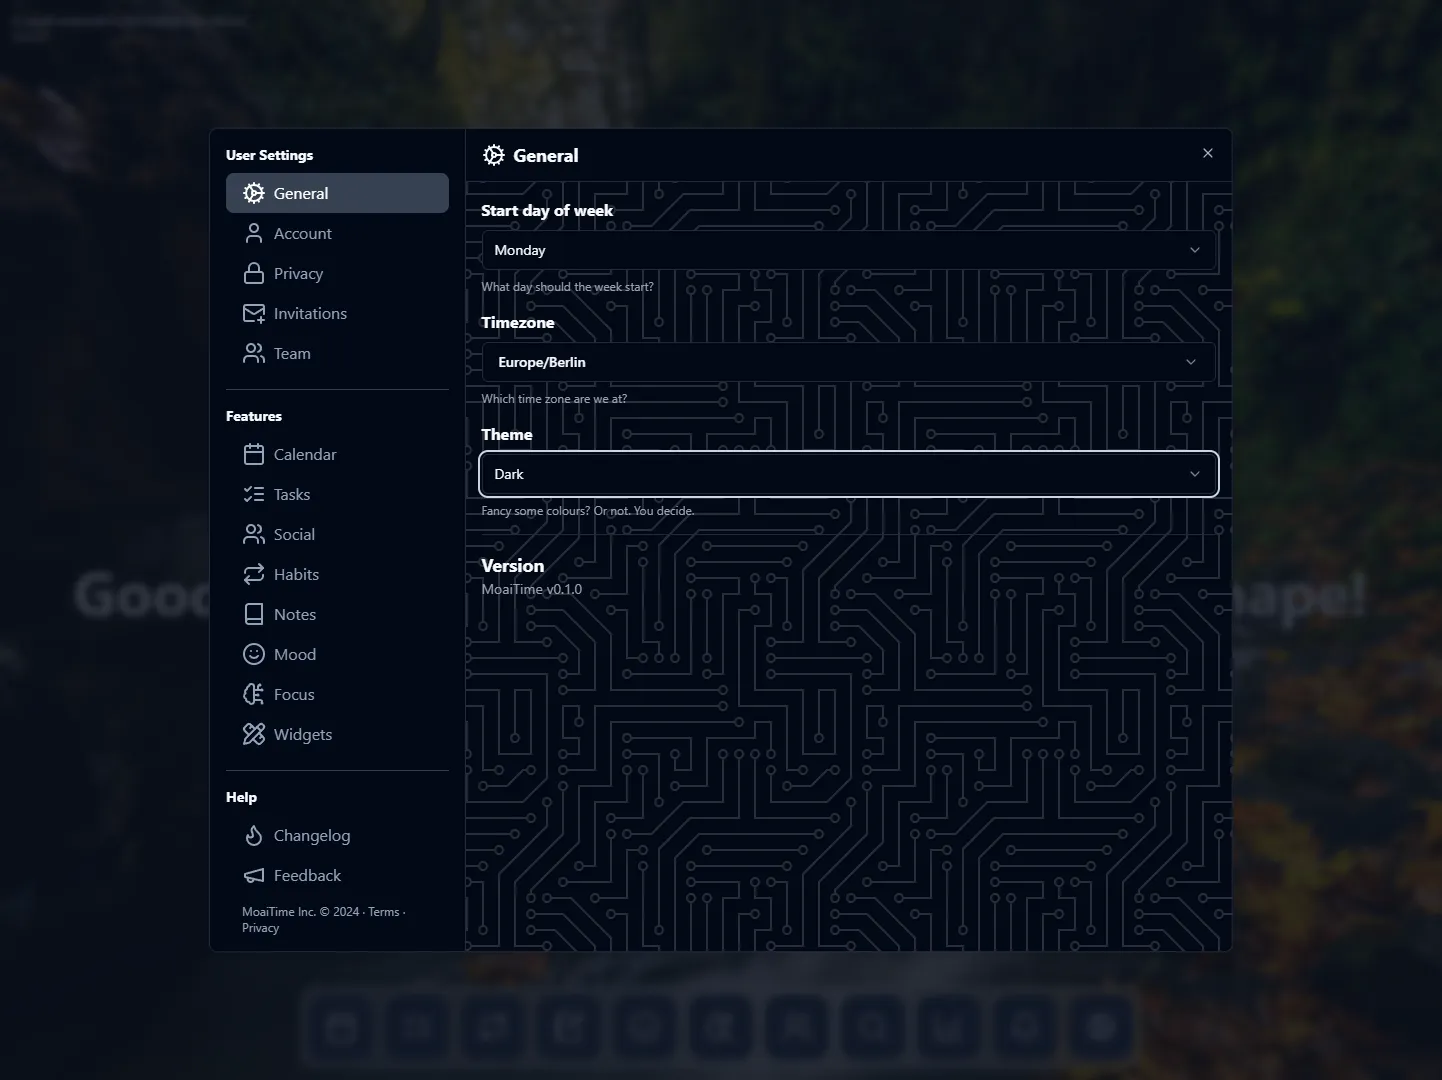This screenshot has height=1080, width=1442.
Task: Select the General gear icon in User Settings
Action: tap(253, 193)
